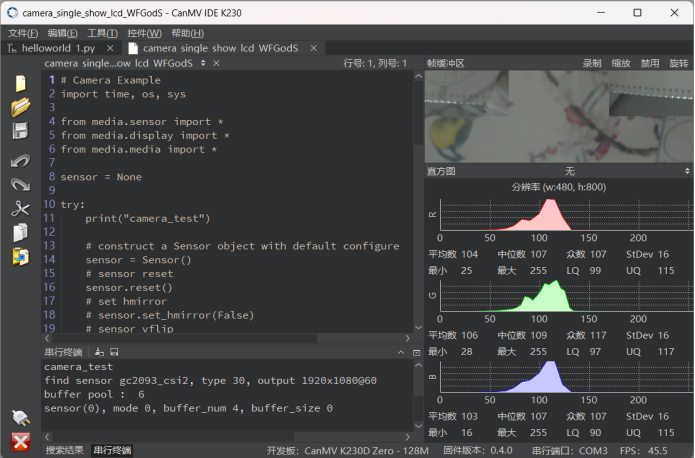Click line number 10 in editor gutter

coord(49,204)
